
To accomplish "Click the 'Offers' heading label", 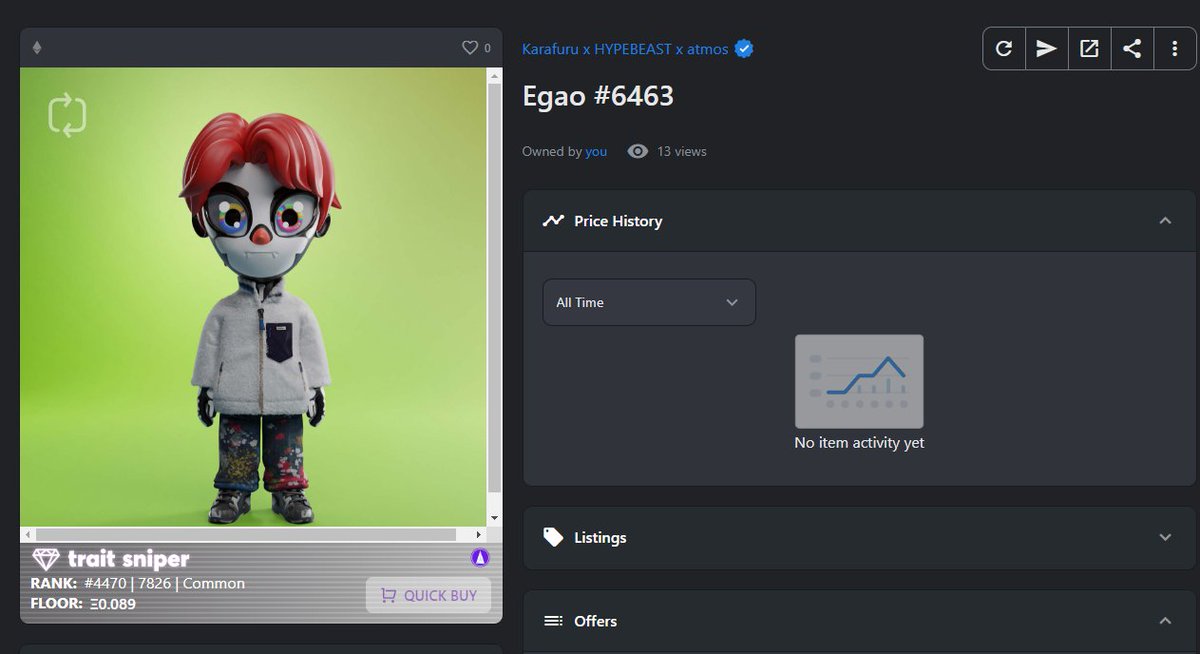I will (x=595, y=621).
